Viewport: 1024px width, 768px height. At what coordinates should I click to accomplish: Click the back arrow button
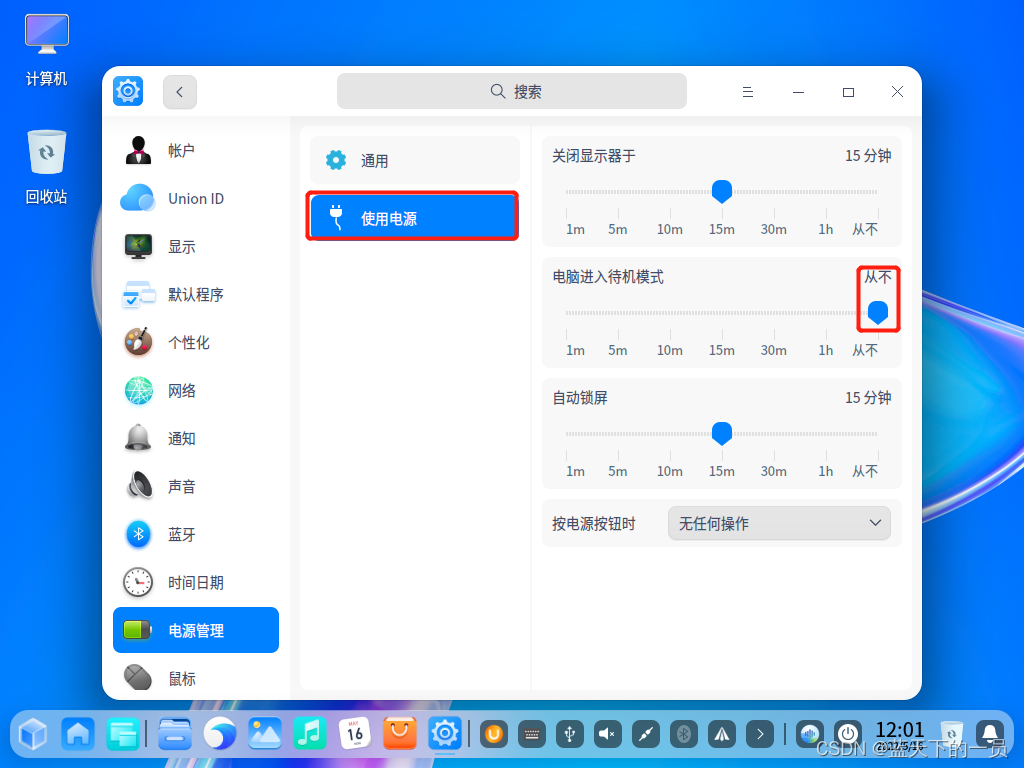(x=180, y=92)
